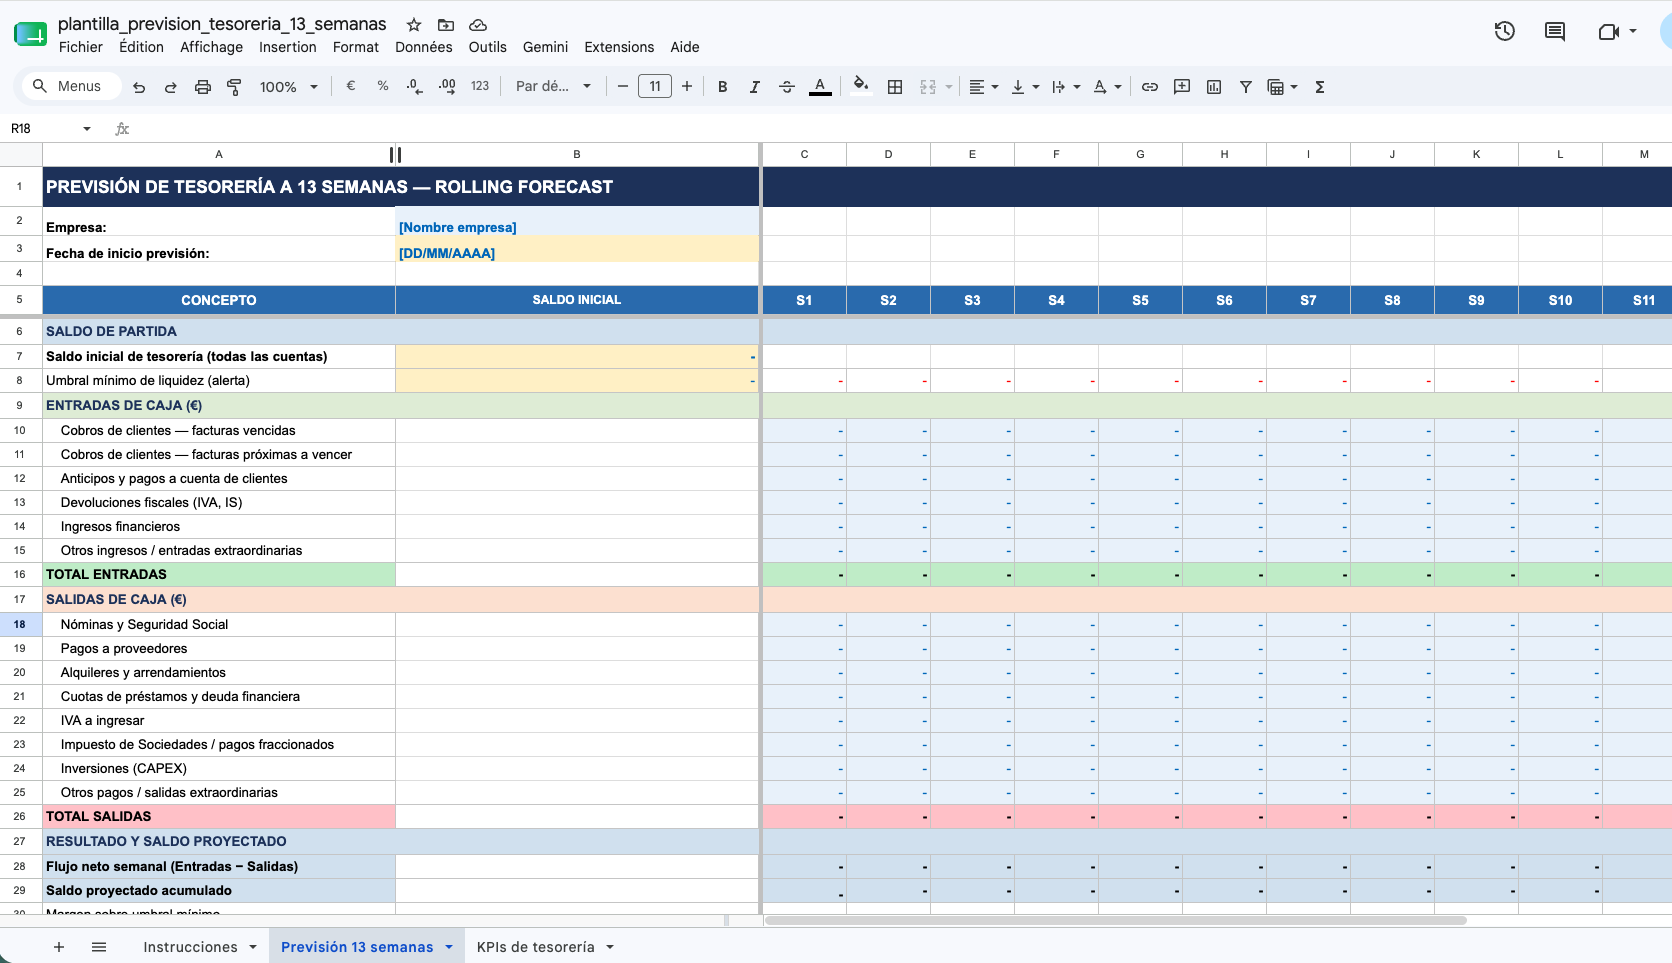Select 'TOTAL SALIDAS' cell
Viewport: 1672px width, 963px height.
[219, 816]
